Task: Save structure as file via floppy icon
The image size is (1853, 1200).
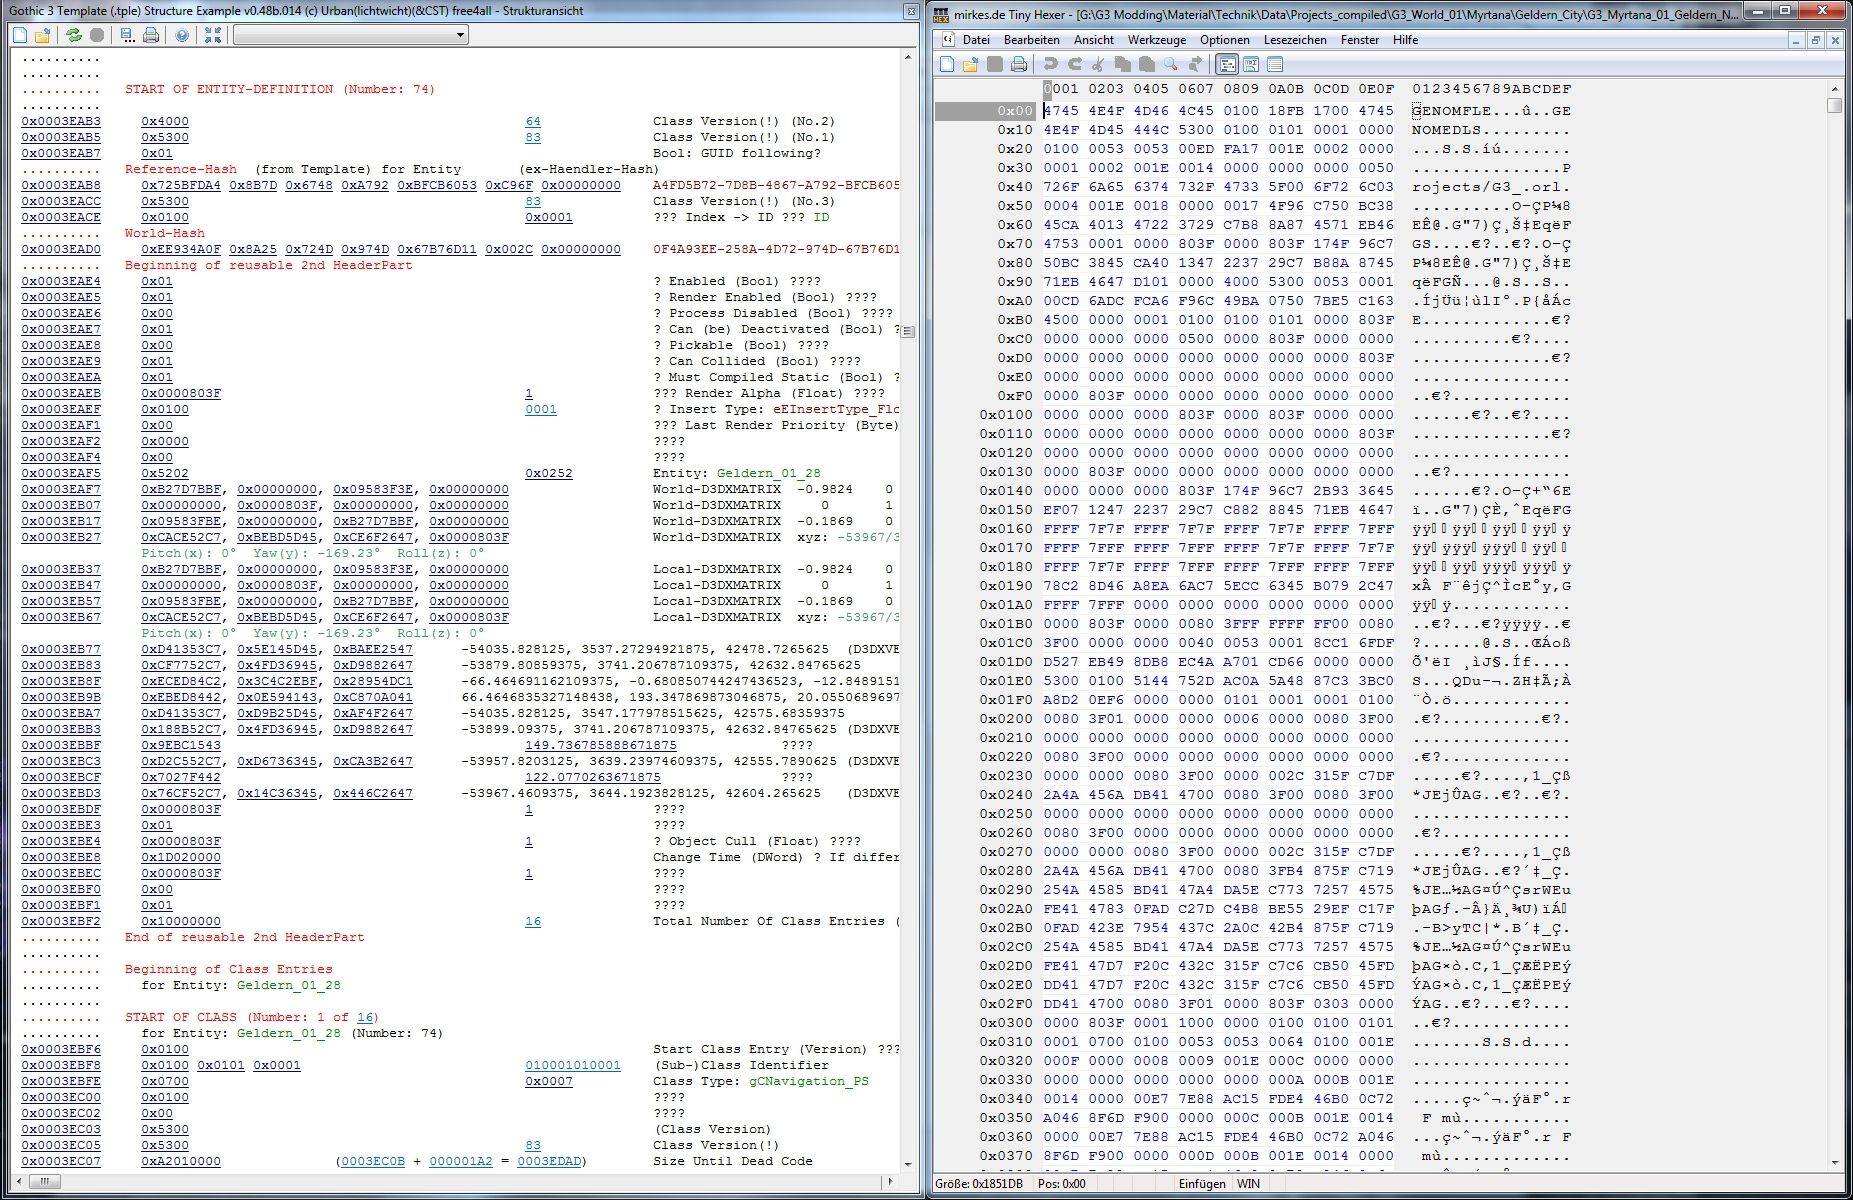Action: point(127,35)
